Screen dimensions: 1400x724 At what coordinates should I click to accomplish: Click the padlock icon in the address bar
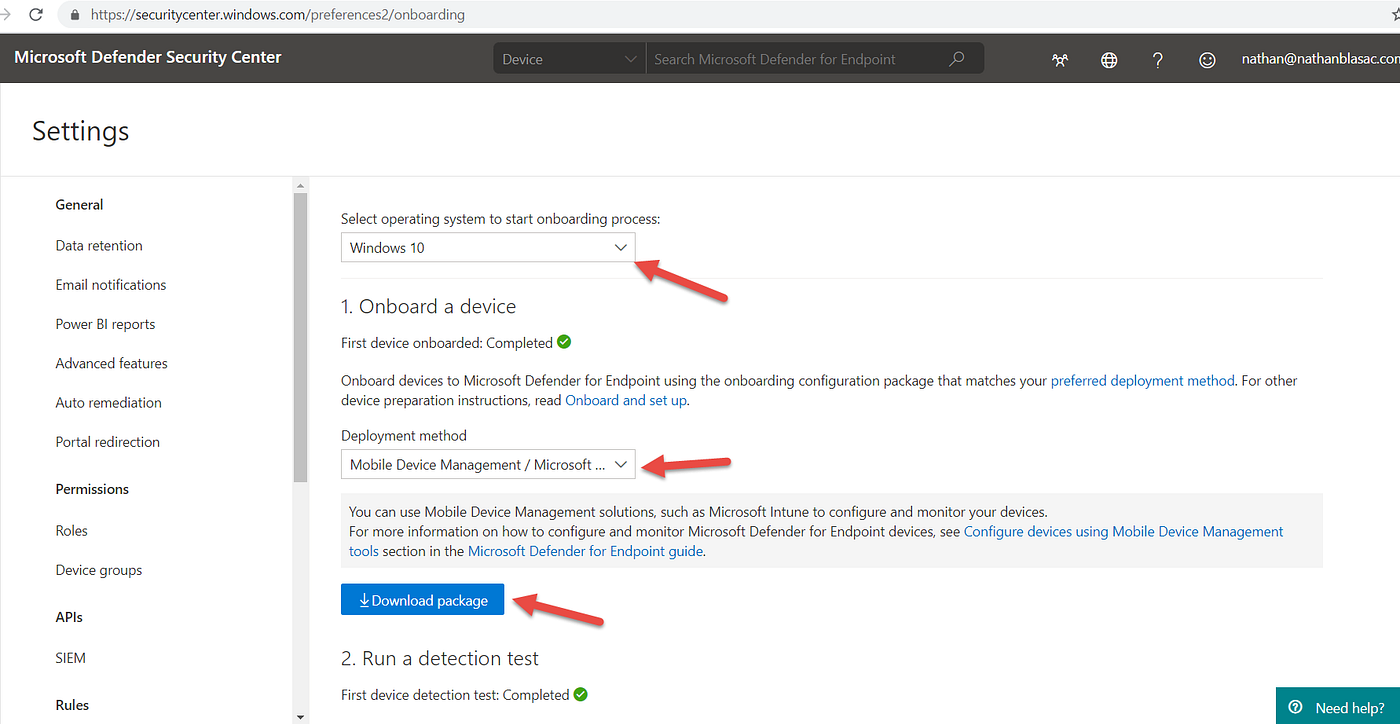pyautogui.click(x=73, y=14)
